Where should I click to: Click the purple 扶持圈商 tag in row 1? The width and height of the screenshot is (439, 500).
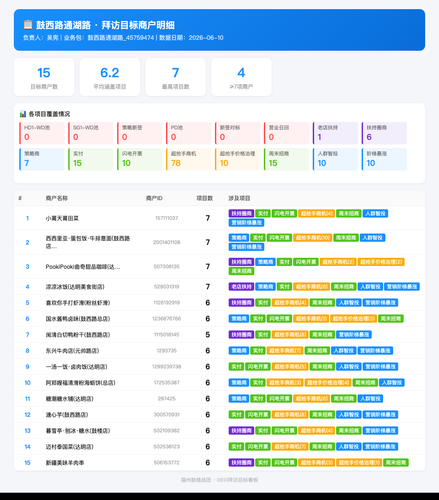point(241,213)
